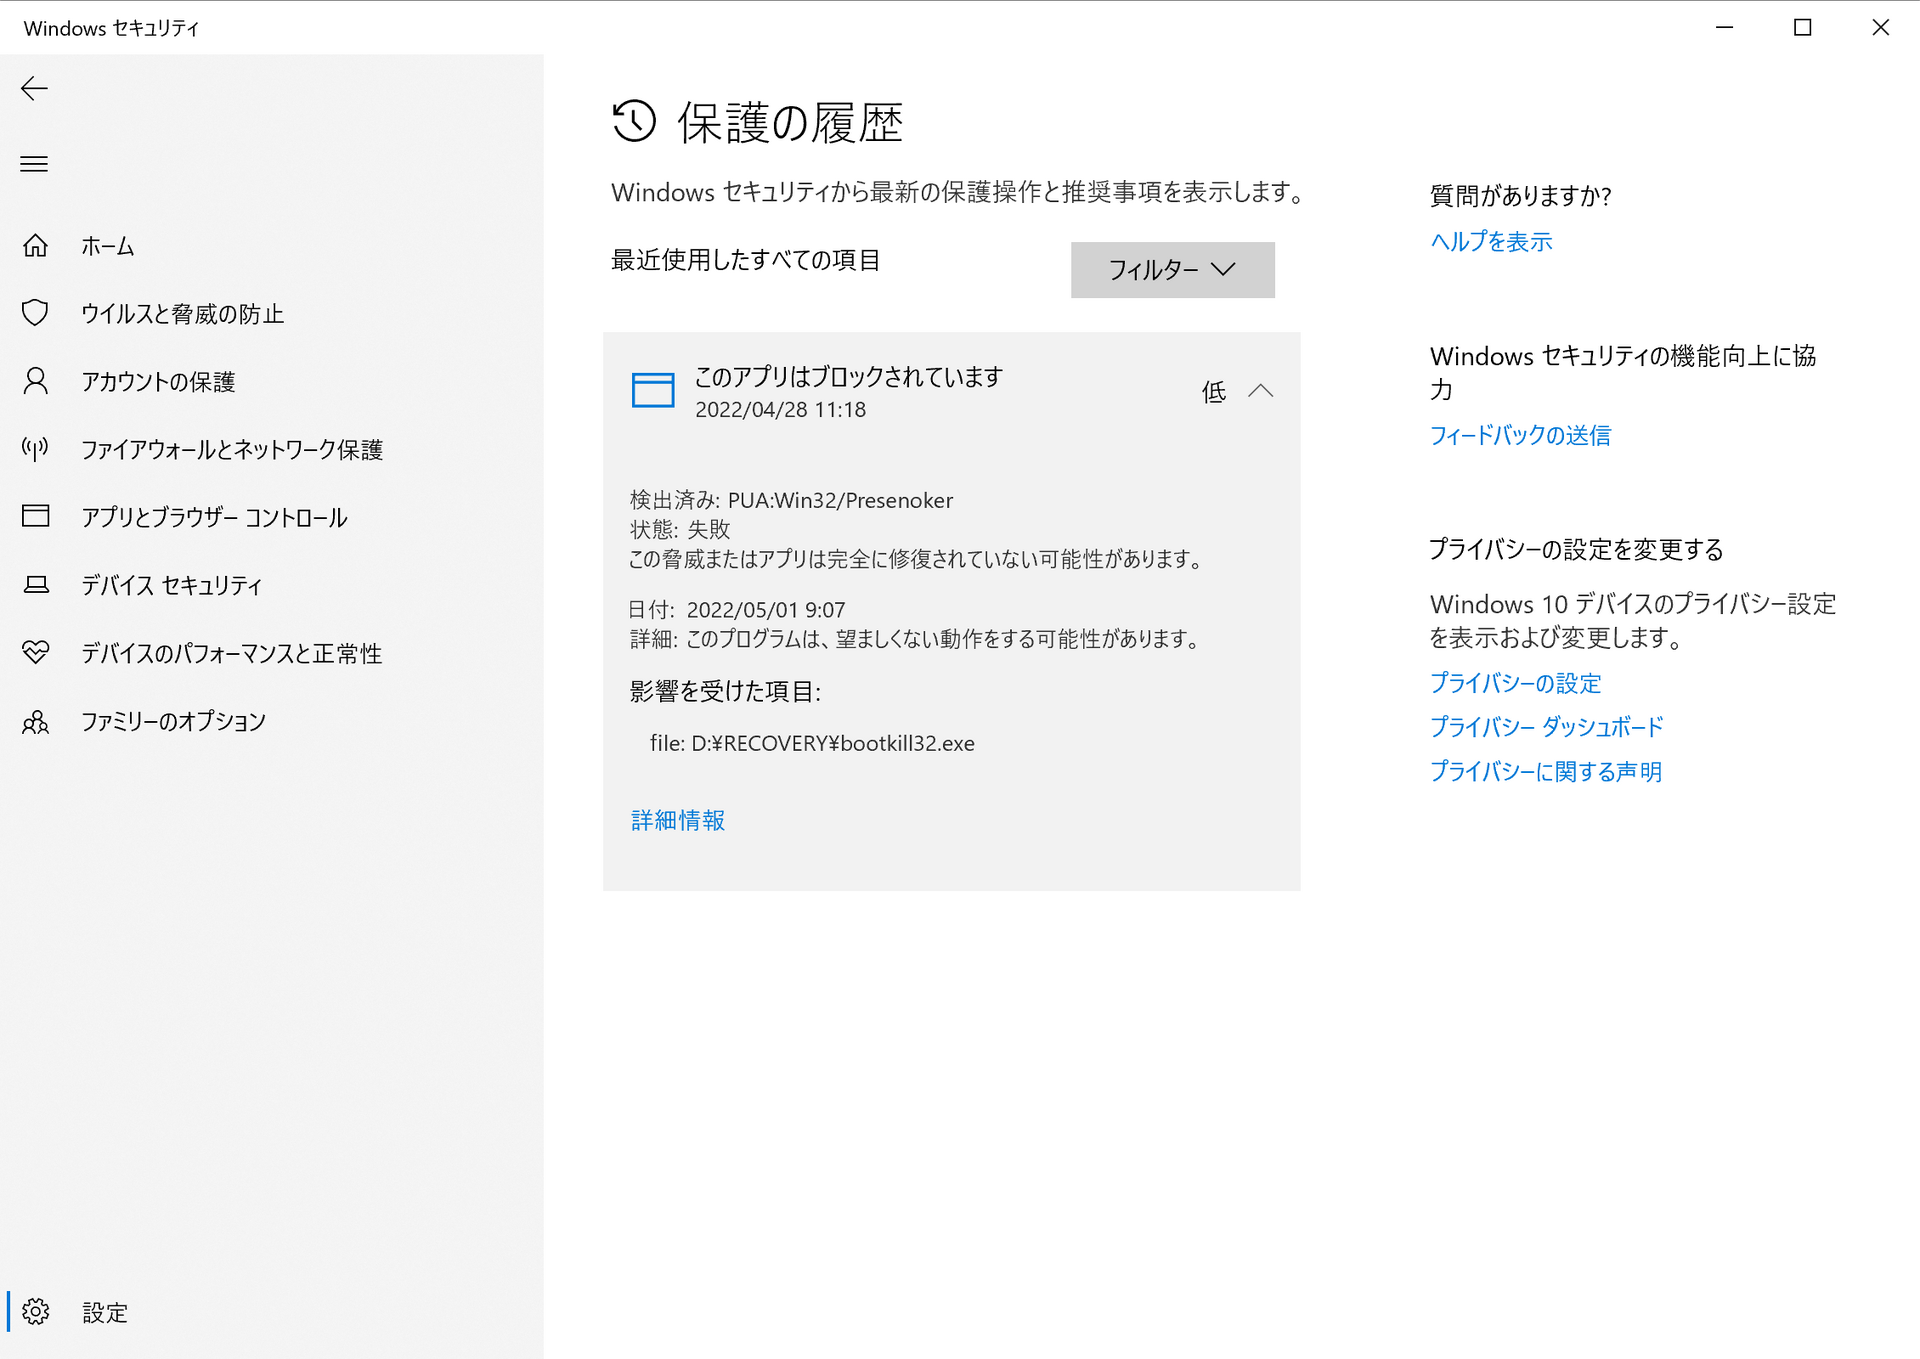Click the back arrow icon
Viewport: 1920px width, 1359px height.
click(x=34, y=89)
